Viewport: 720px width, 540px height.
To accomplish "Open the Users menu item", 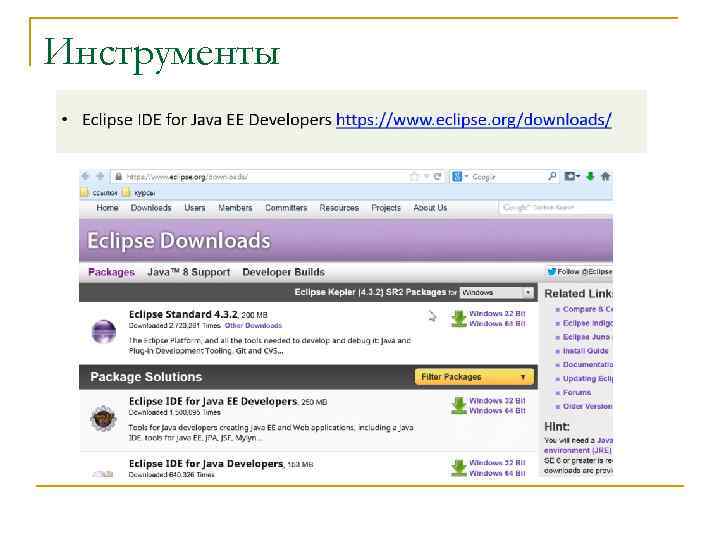I will [195, 208].
